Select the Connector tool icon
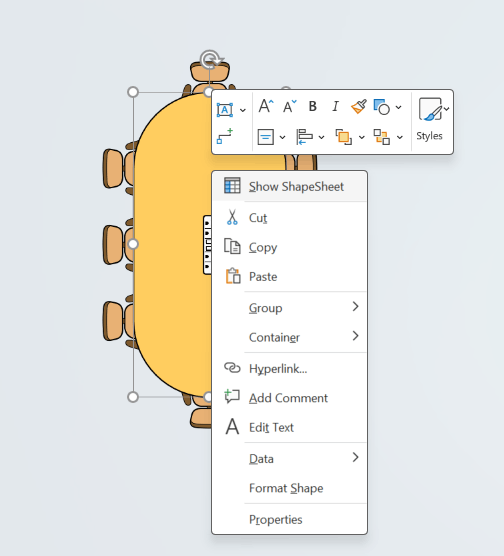The image size is (504, 556). point(225,136)
